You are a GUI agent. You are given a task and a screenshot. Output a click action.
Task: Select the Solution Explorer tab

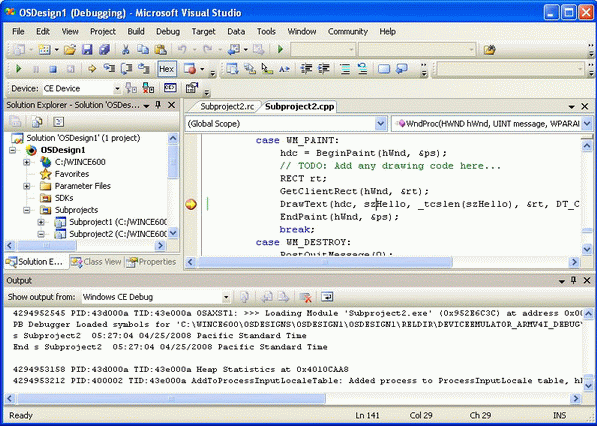tap(36, 262)
